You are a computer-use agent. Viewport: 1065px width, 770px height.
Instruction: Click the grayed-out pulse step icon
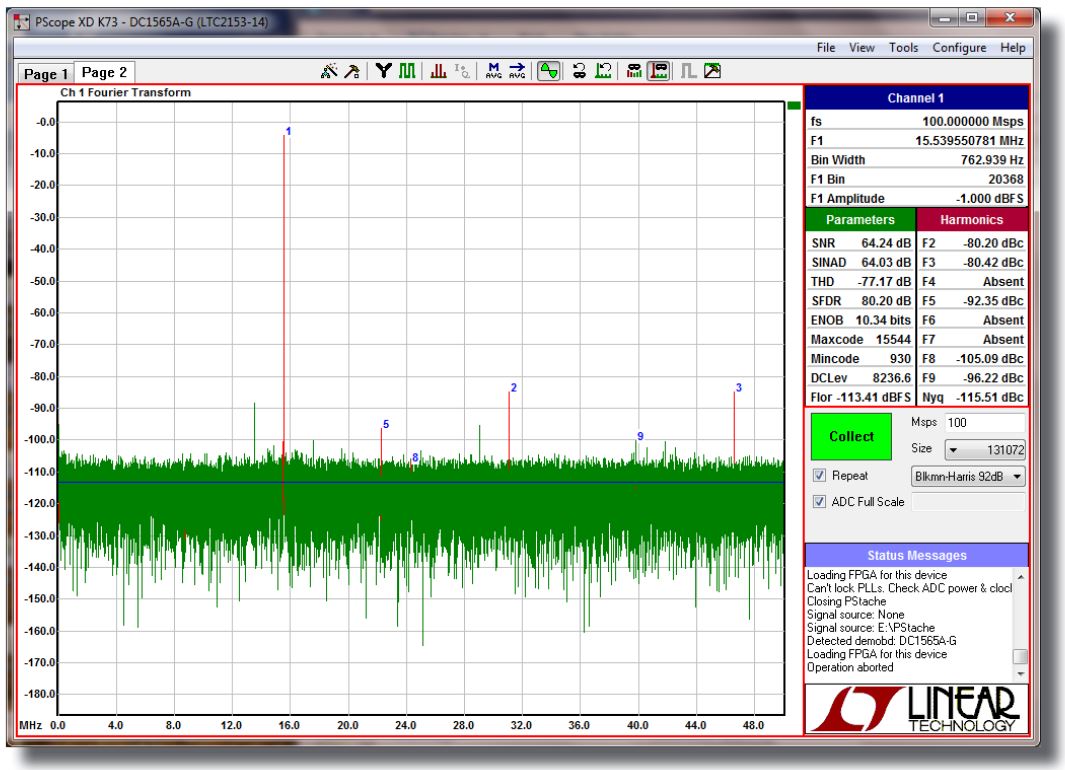pyautogui.click(x=689, y=71)
